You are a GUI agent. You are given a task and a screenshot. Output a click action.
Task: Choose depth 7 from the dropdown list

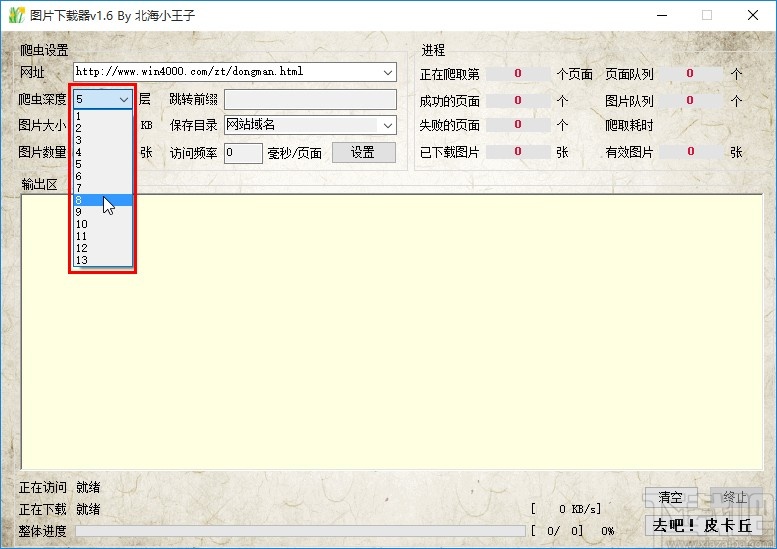pos(103,188)
